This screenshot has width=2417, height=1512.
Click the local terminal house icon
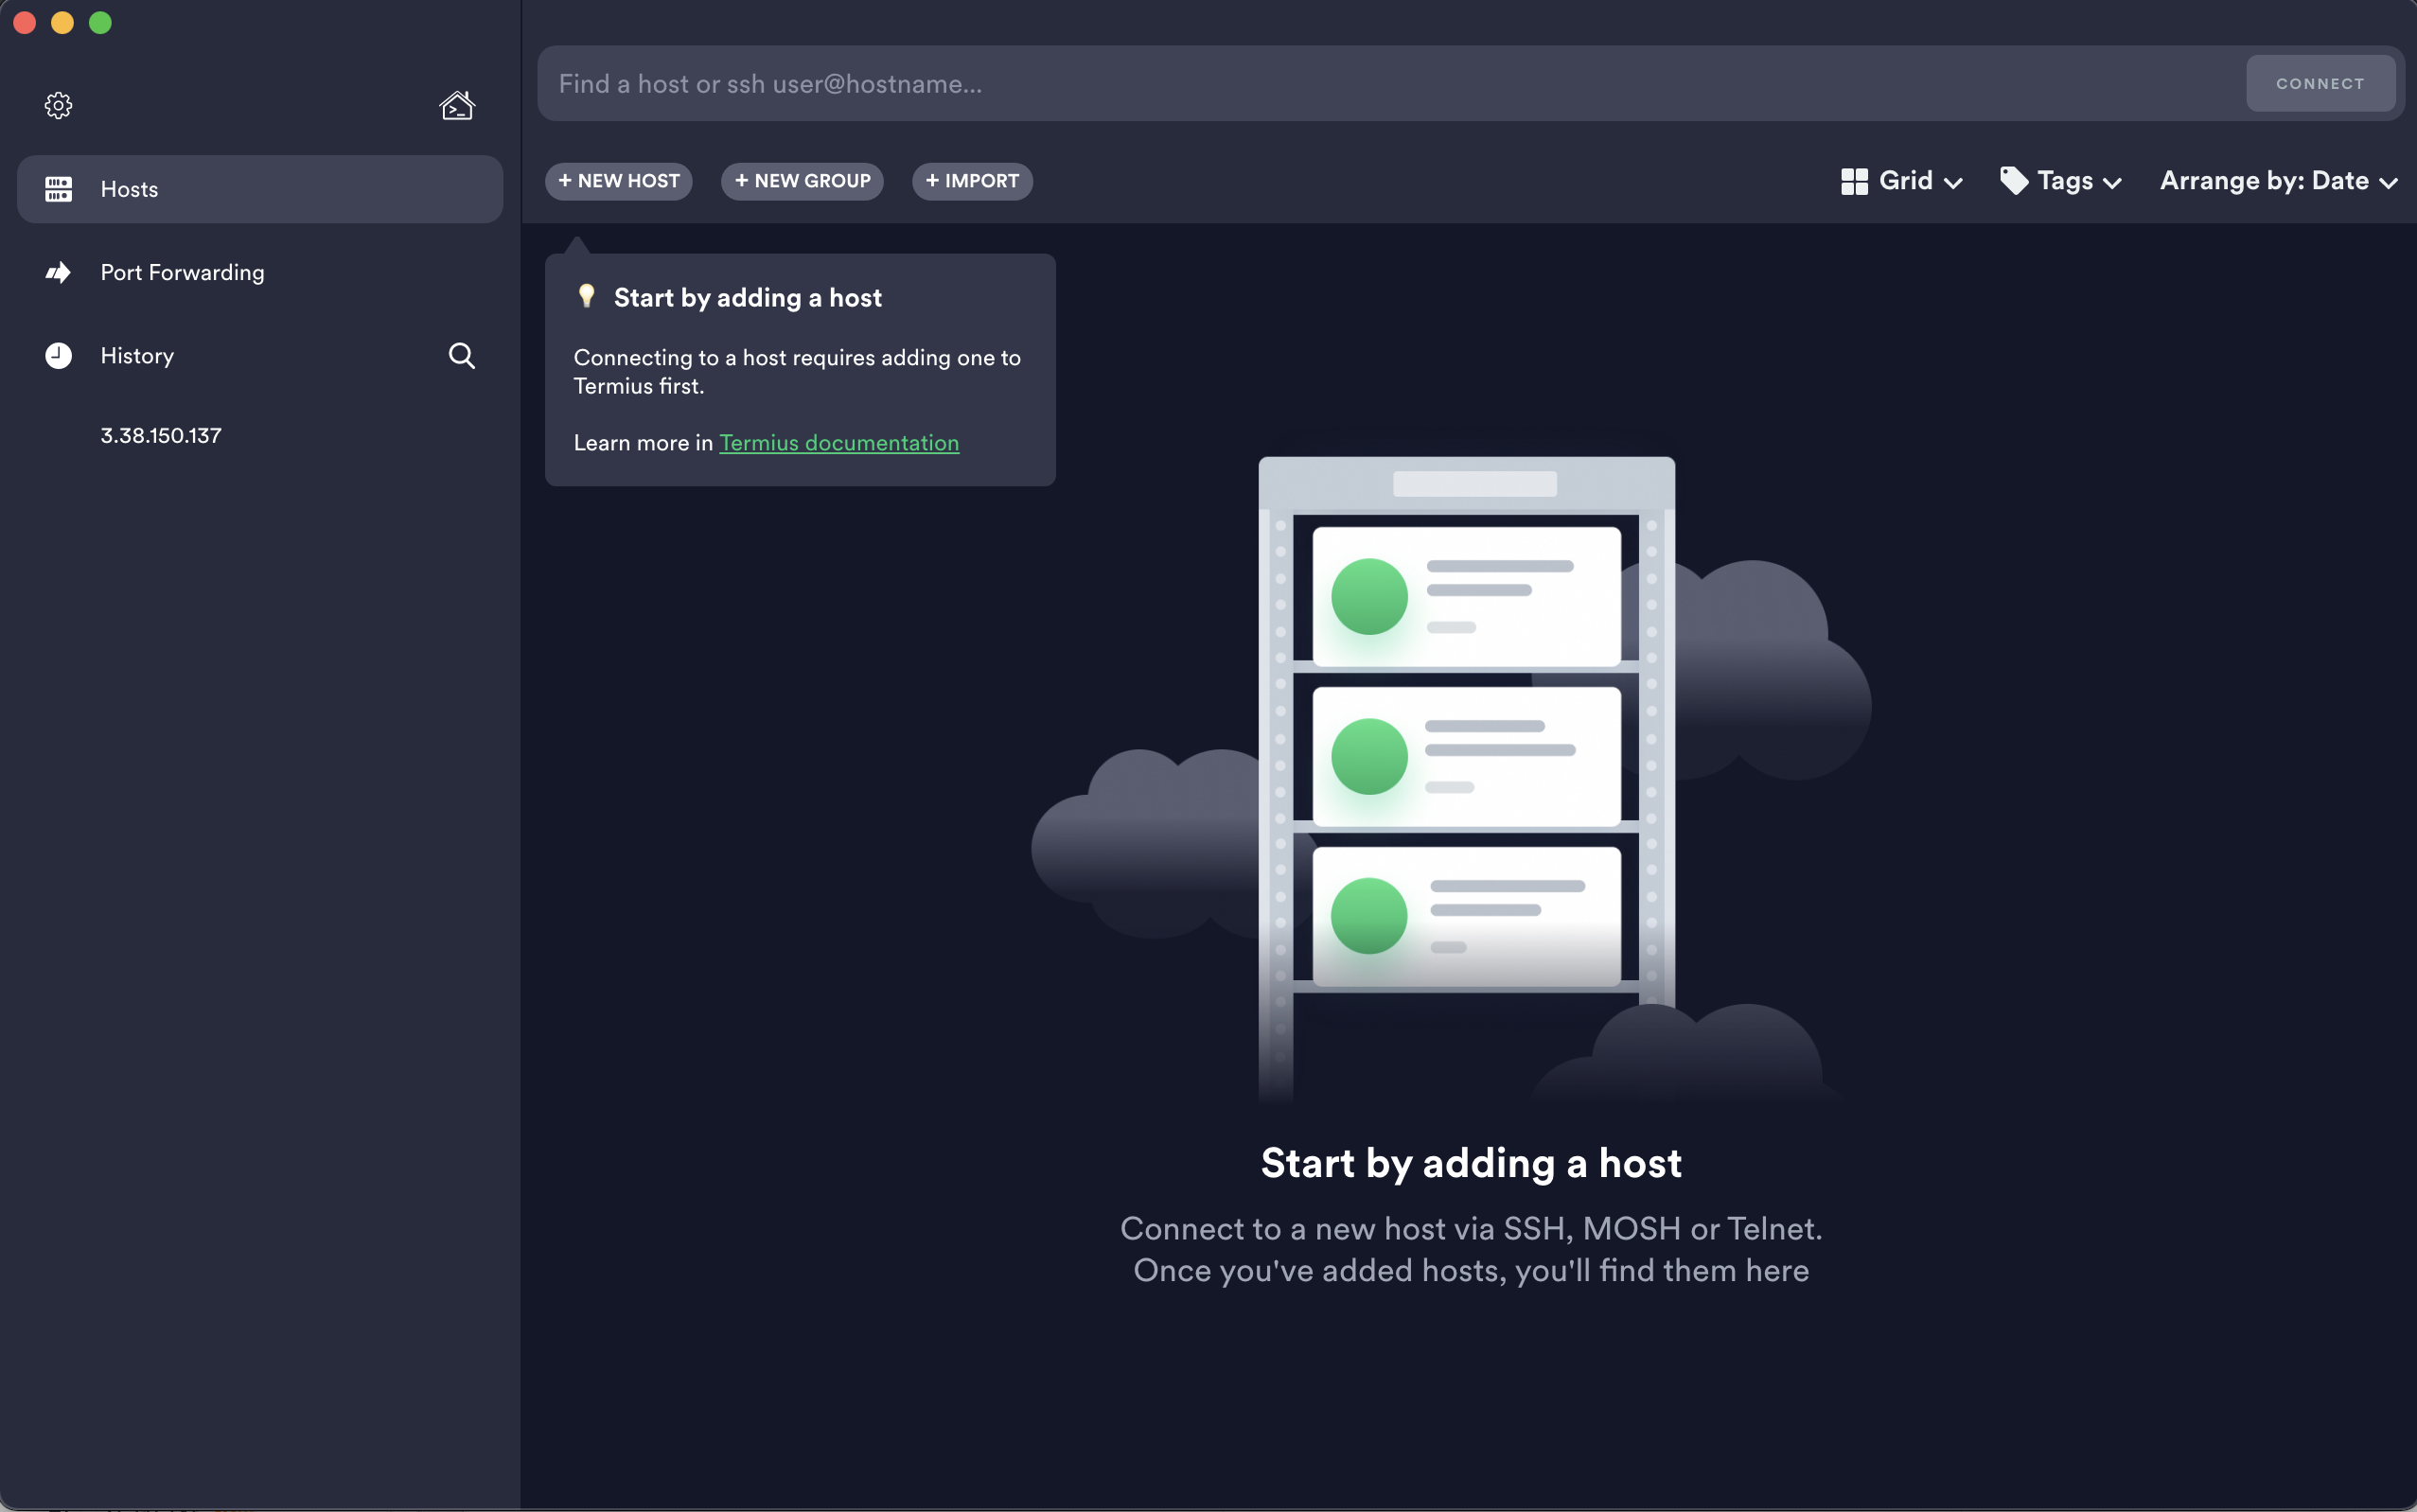point(457,105)
